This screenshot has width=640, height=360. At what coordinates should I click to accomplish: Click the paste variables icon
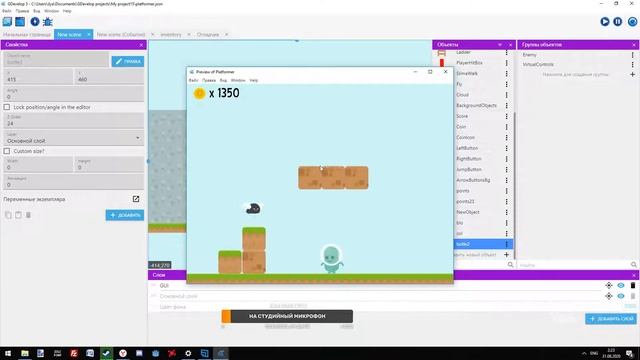[18, 215]
